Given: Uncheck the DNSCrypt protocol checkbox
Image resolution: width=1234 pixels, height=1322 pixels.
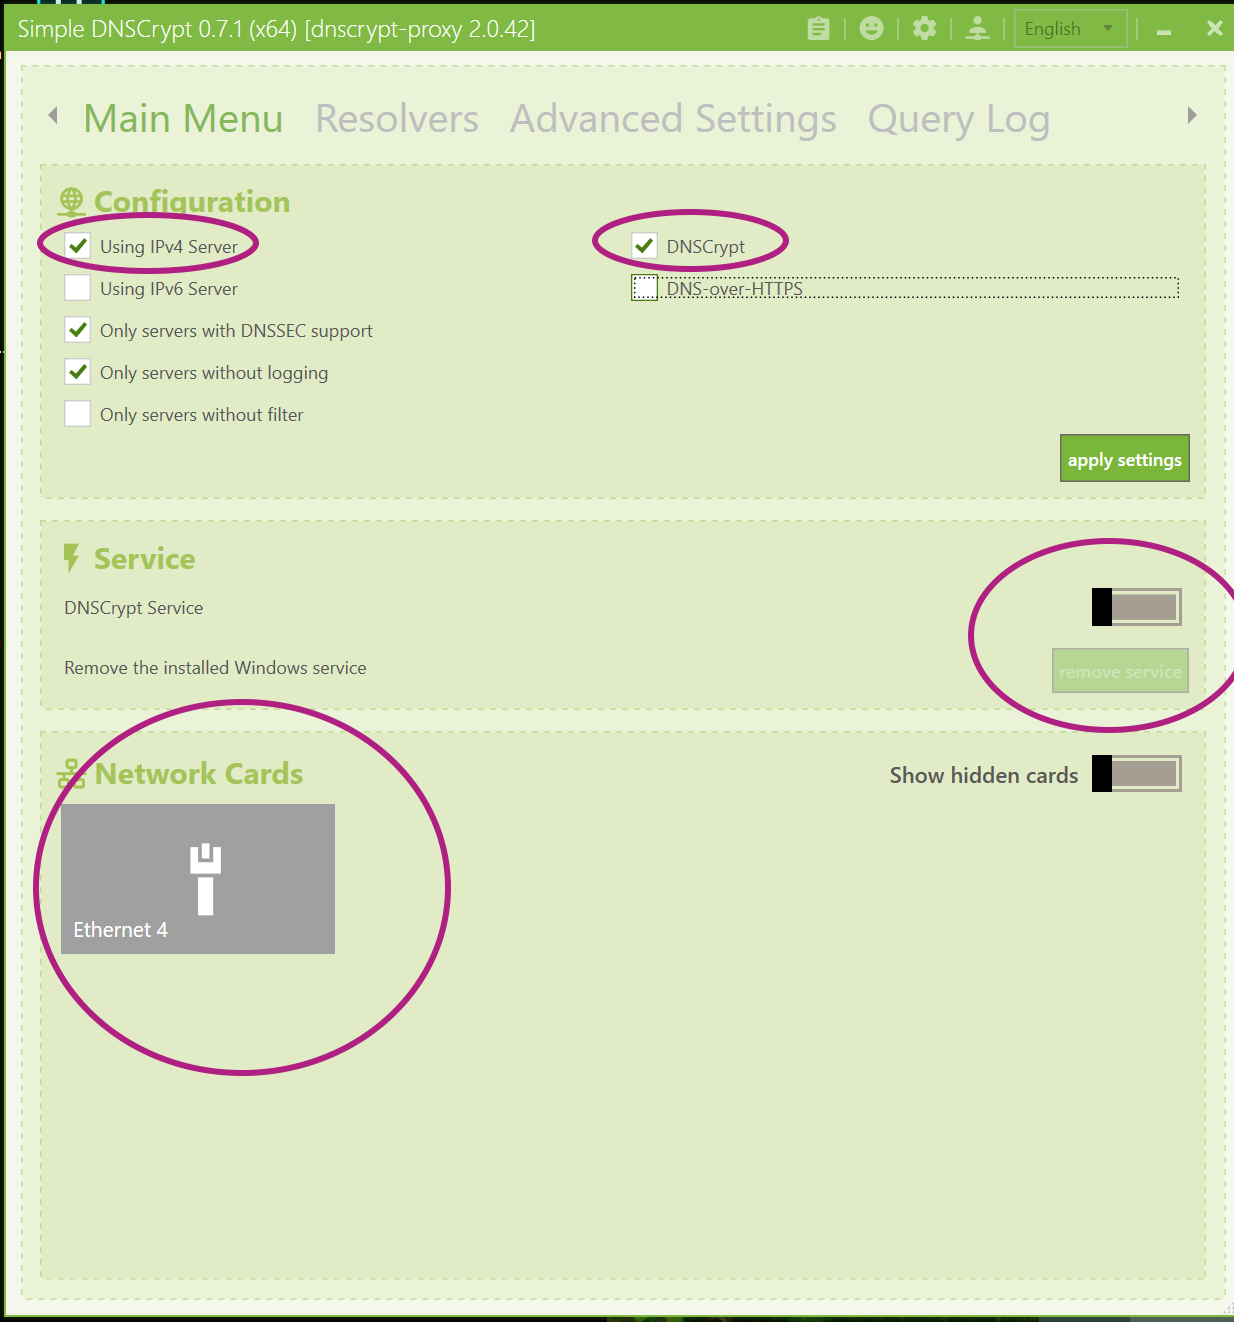Looking at the screenshot, I should (x=645, y=246).
